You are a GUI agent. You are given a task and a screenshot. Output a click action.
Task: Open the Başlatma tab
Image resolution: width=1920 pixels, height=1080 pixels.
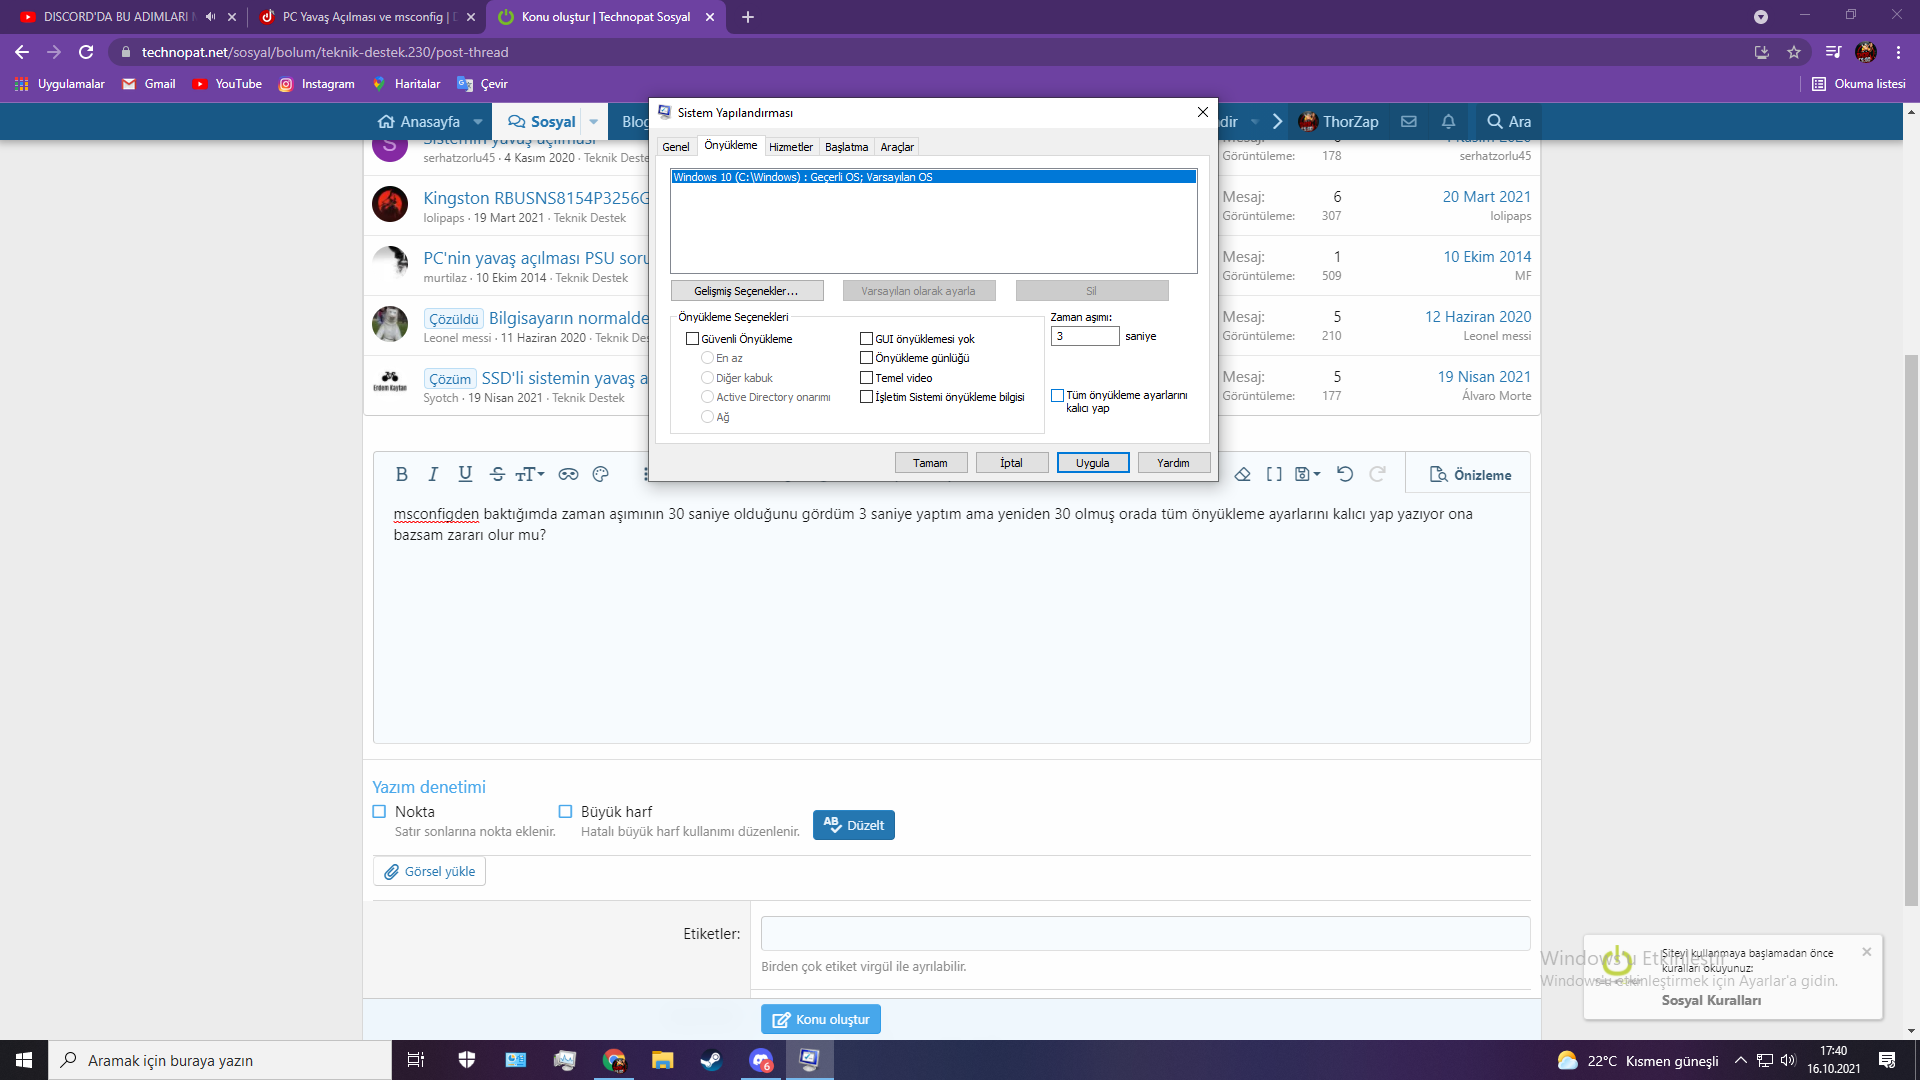(x=846, y=147)
